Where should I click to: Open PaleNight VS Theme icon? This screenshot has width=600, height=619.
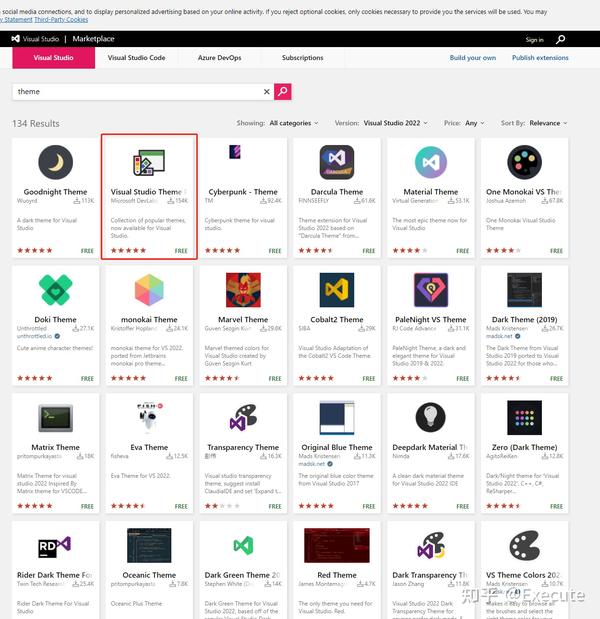(x=431, y=290)
